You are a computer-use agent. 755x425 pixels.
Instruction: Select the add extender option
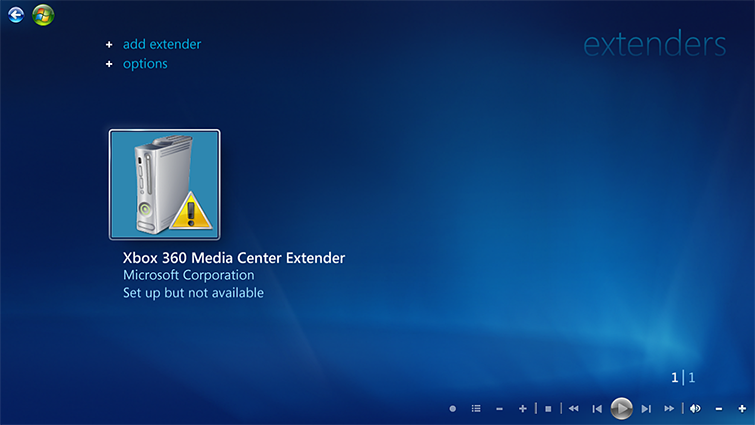(x=162, y=44)
